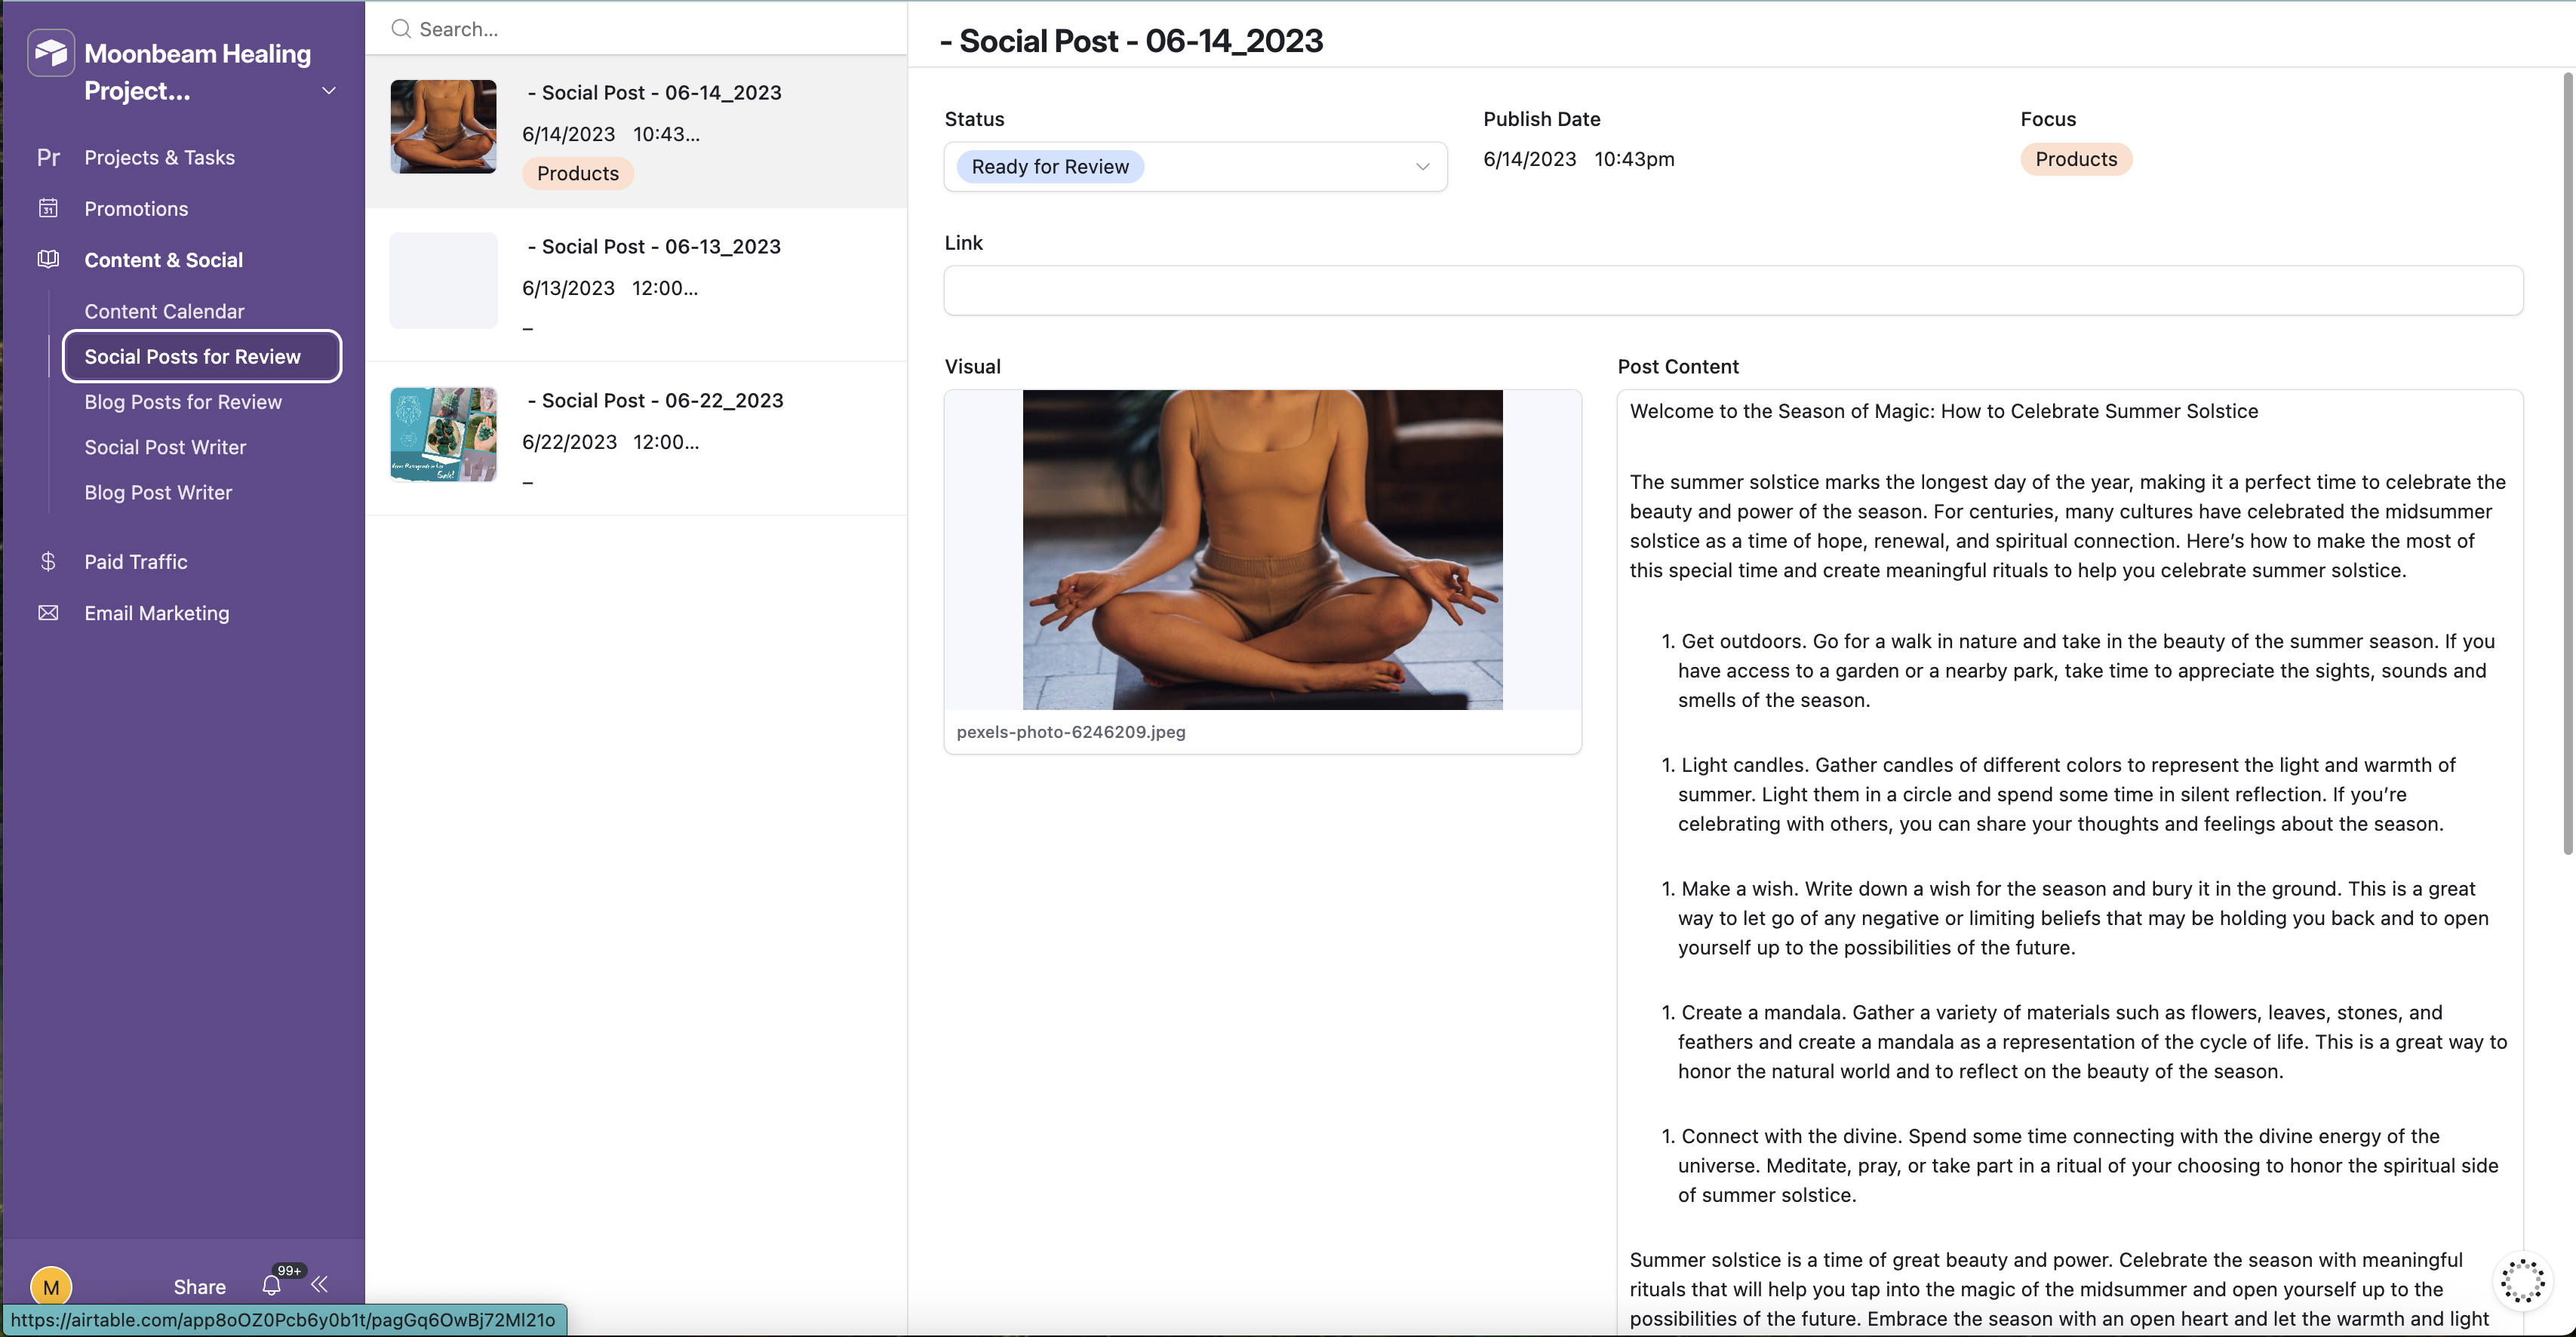The image size is (2576, 1337).
Task: Open Projects & Tasks section
Action: 160,157
